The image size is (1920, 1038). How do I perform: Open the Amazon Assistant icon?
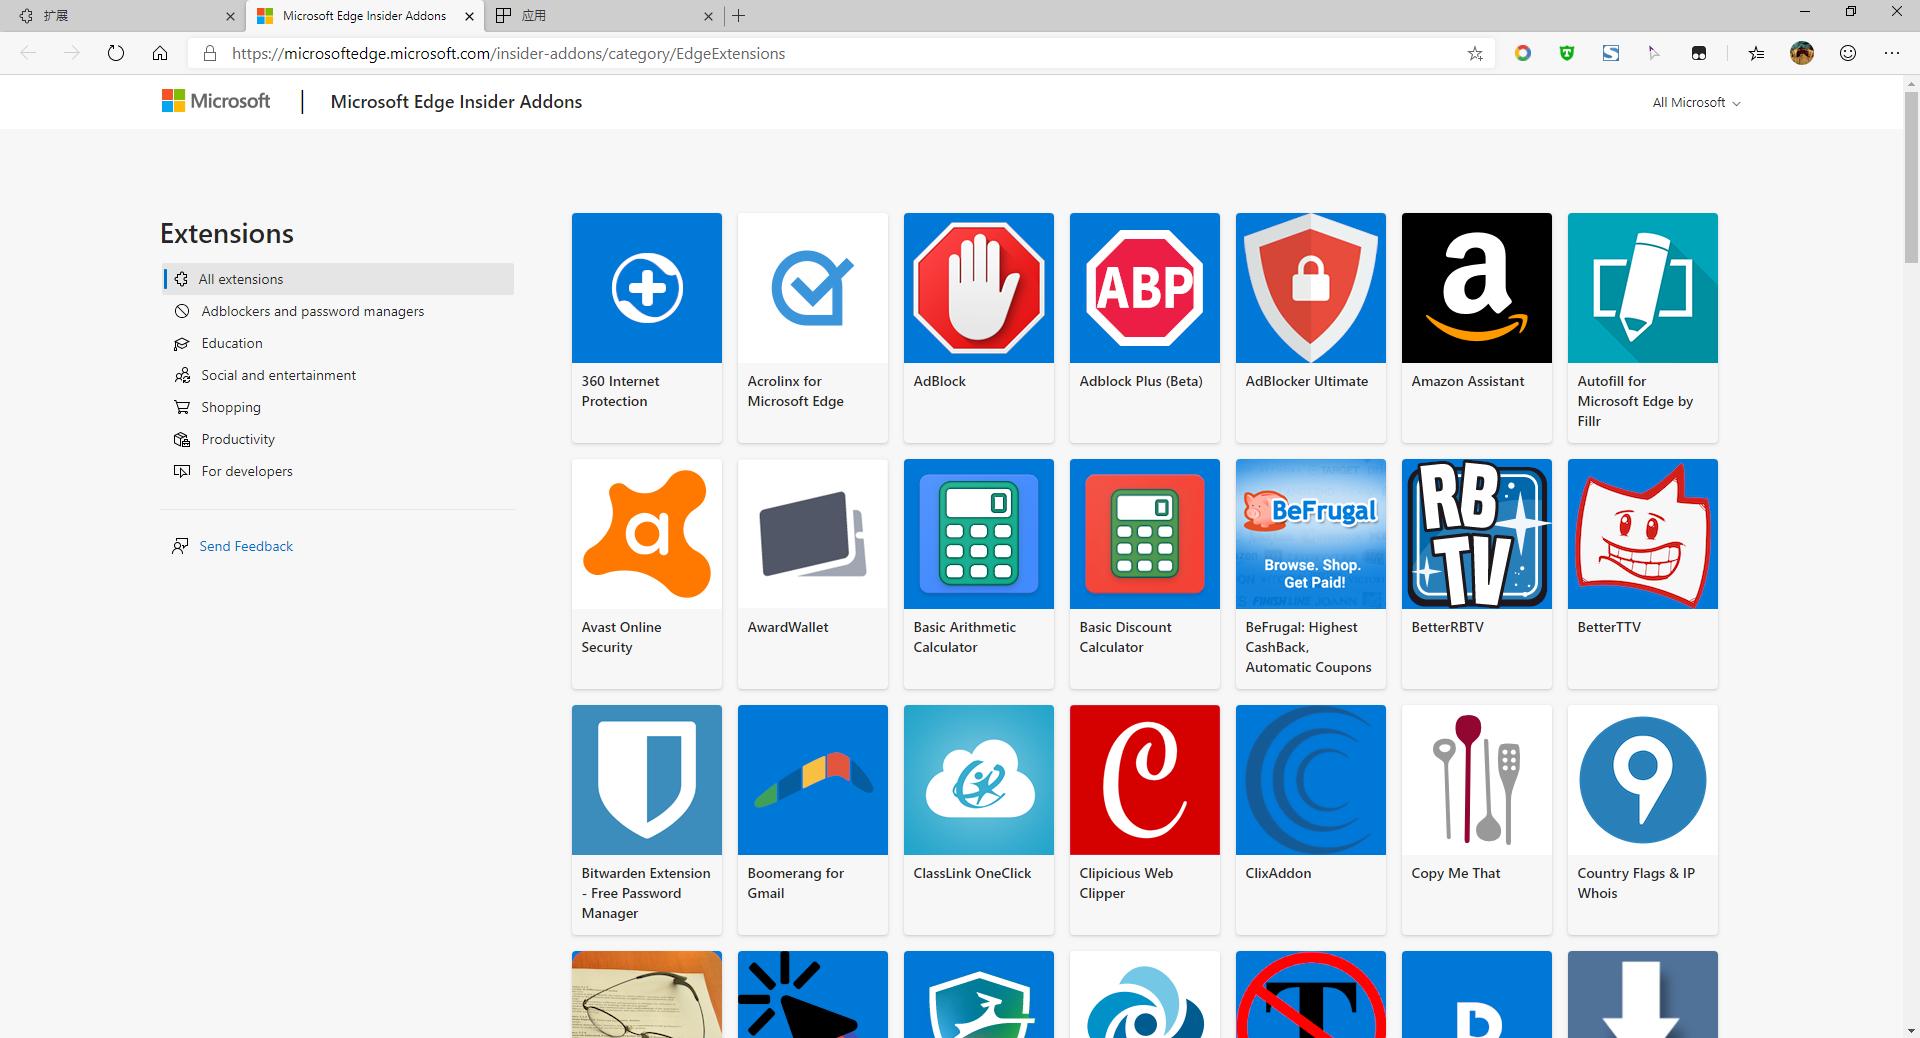pyautogui.click(x=1477, y=288)
